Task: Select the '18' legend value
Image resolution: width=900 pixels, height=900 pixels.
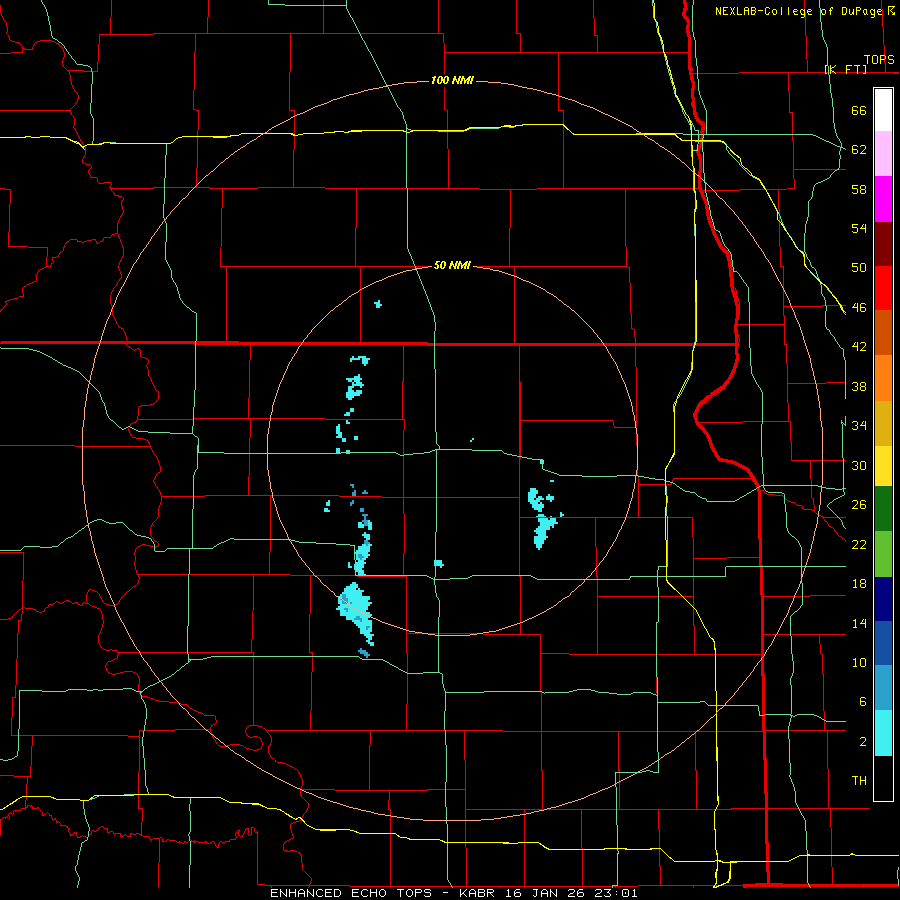Action: click(859, 584)
